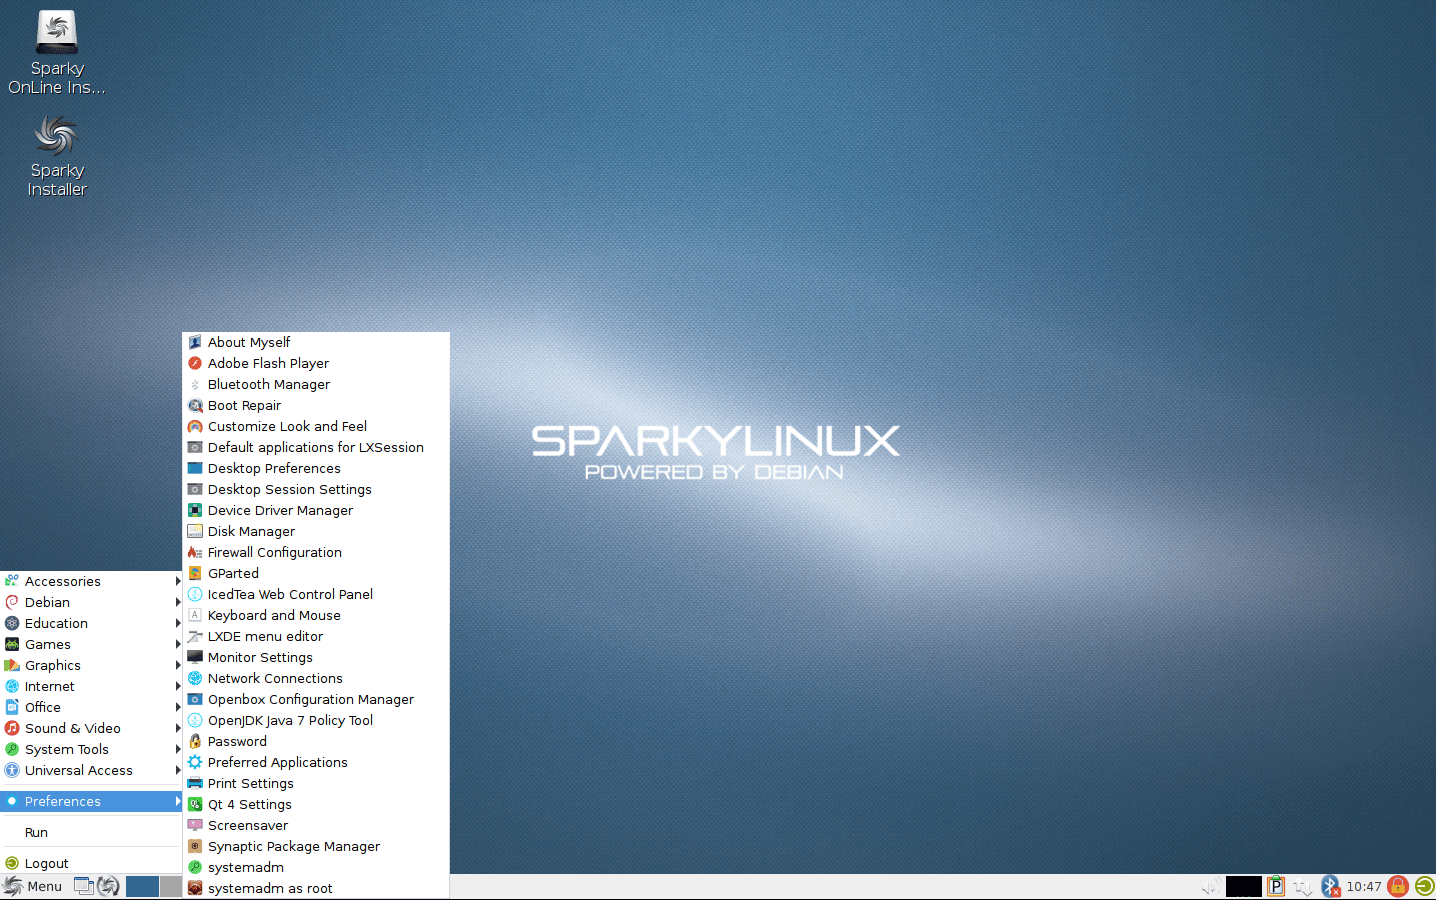Click the green logout tray icon
Viewport: 1436px width, 900px height.
pyautogui.click(x=1424, y=886)
